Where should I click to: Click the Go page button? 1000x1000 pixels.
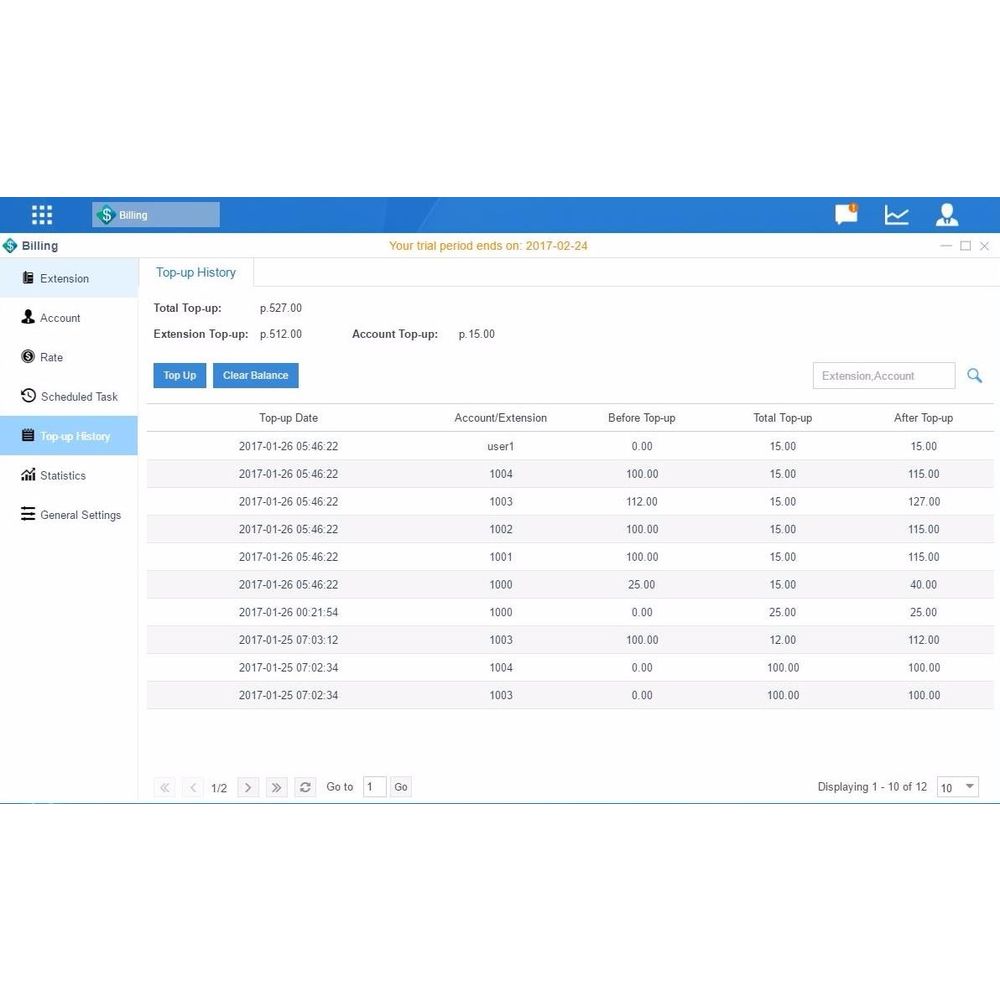click(x=401, y=787)
